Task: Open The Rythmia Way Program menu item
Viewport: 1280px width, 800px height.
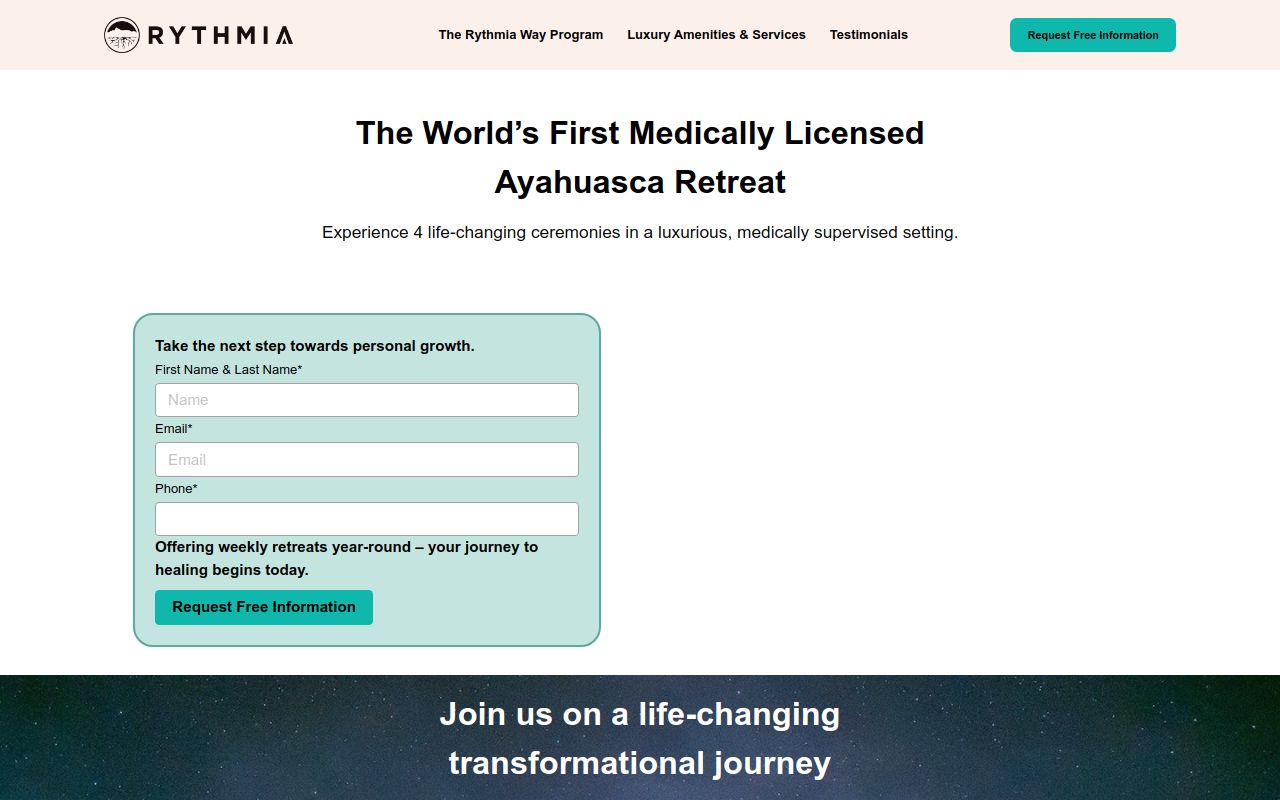Action: (521, 35)
